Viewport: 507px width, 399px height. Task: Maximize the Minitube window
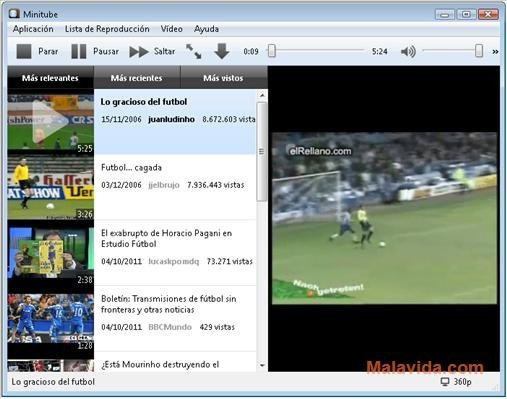pyautogui.click(x=466, y=14)
